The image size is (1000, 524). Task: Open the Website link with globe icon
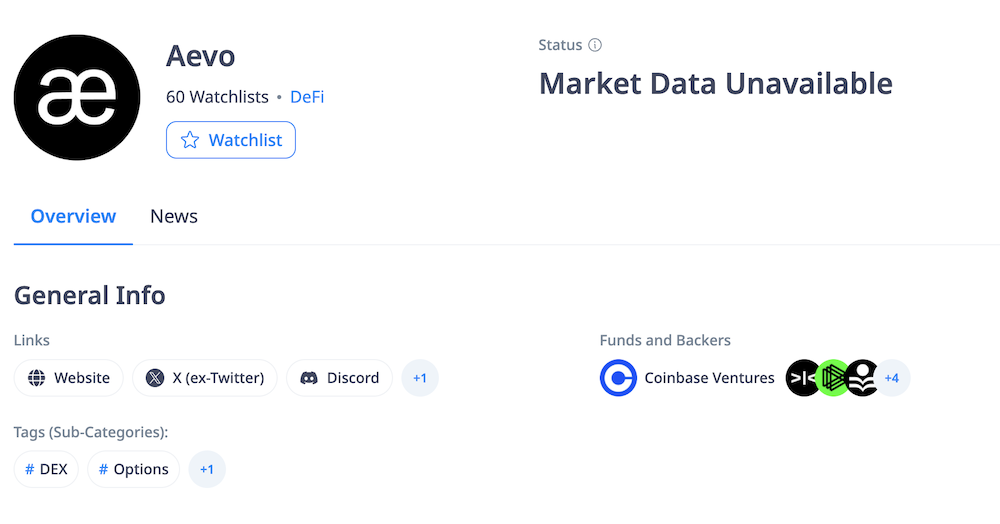(69, 378)
